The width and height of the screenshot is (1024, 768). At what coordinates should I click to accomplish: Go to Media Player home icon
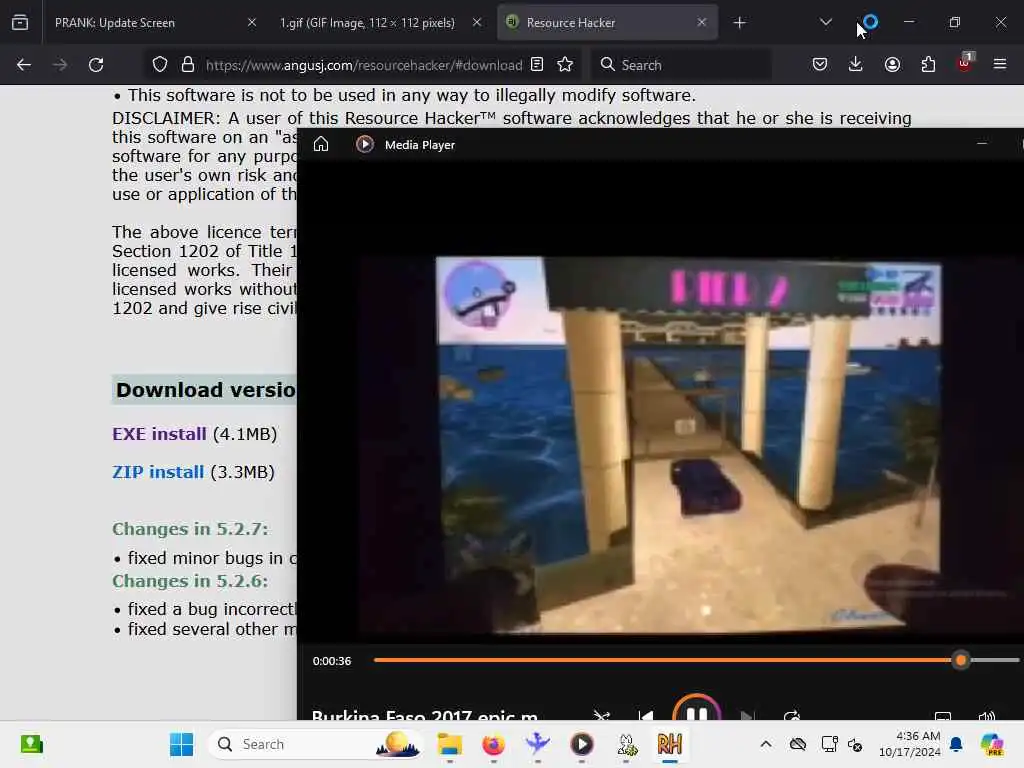point(321,144)
